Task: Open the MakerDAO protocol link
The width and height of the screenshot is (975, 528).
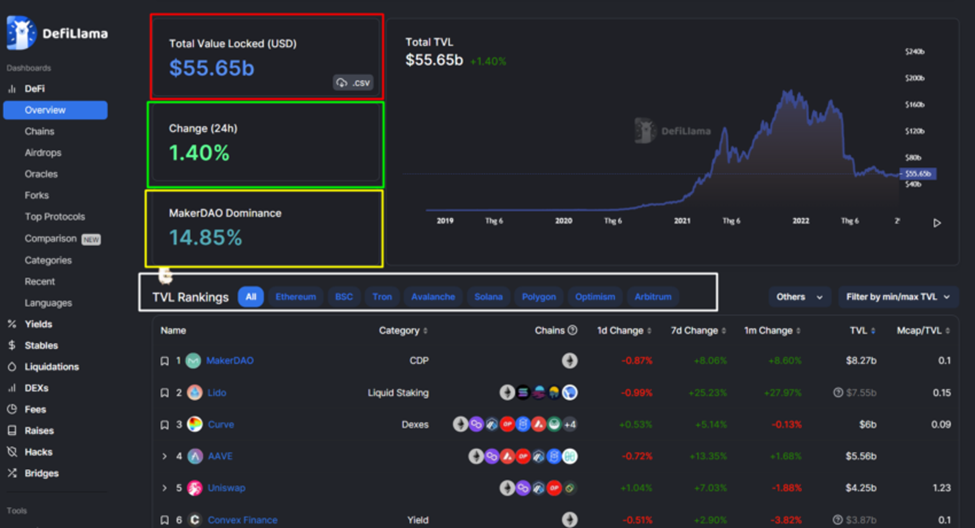Action: [x=229, y=361]
